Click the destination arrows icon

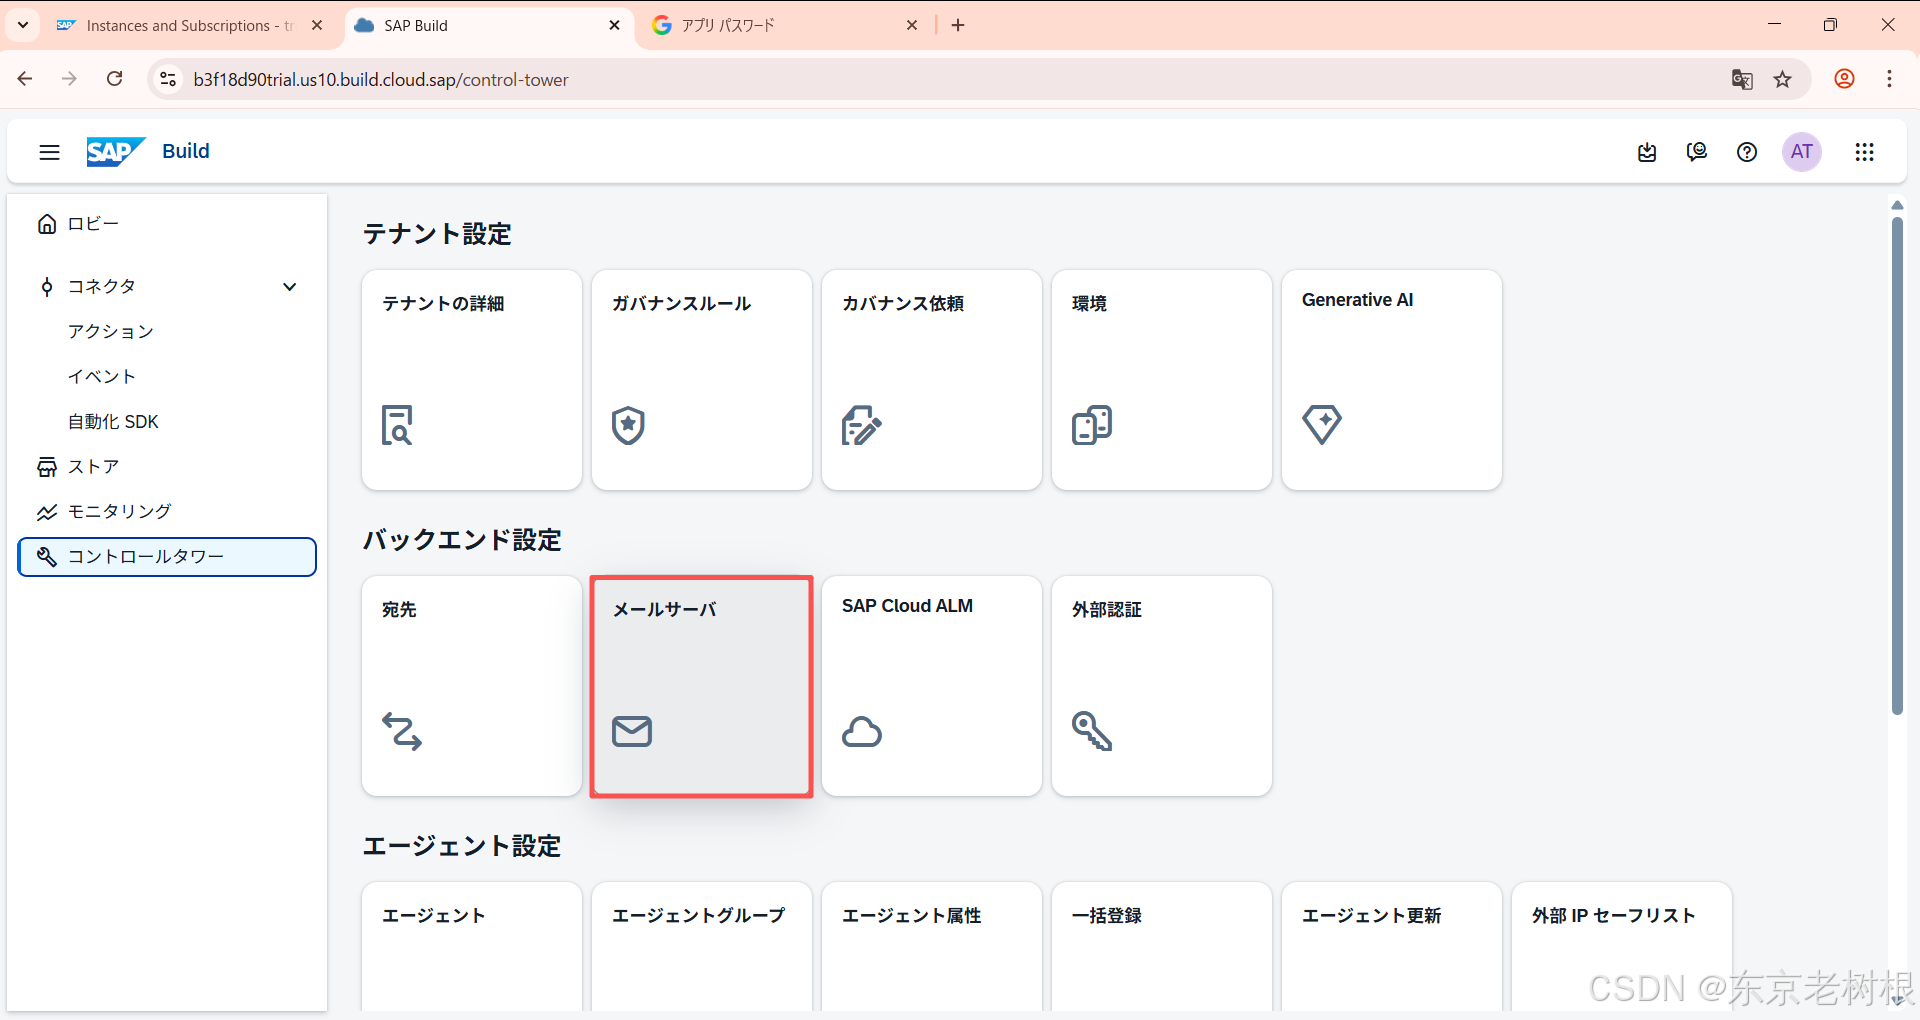(x=402, y=731)
